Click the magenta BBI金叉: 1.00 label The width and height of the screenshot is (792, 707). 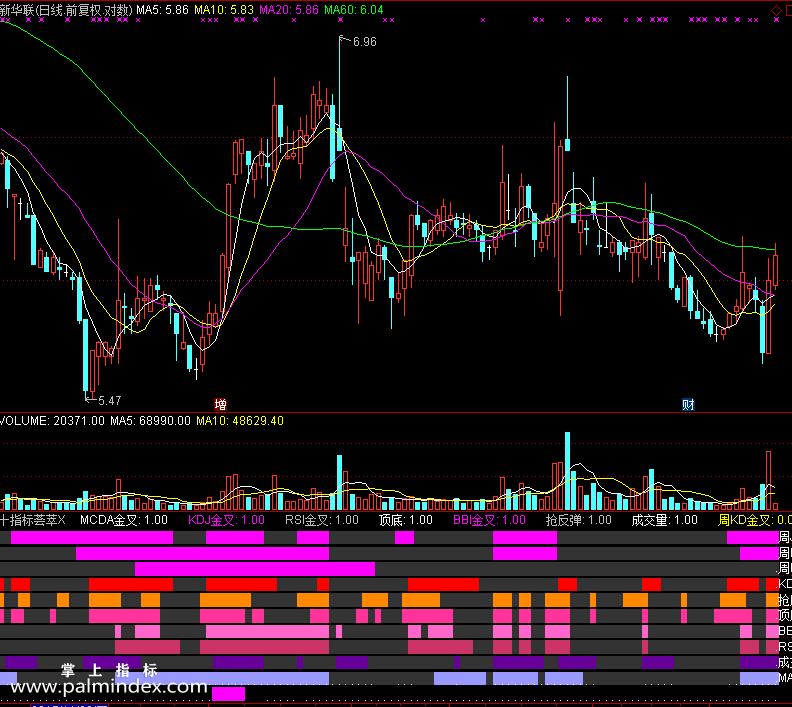[x=489, y=520]
